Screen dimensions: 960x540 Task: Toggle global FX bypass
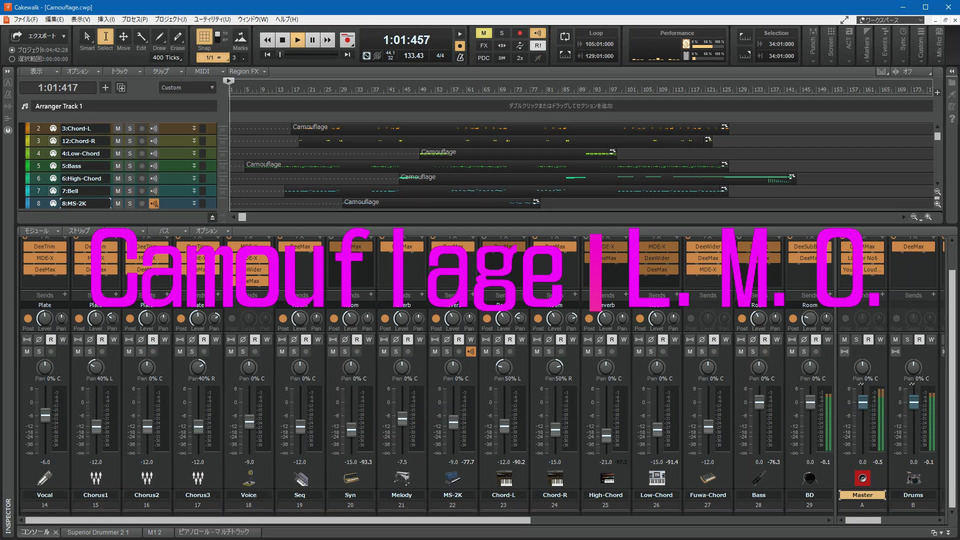(x=484, y=45)
